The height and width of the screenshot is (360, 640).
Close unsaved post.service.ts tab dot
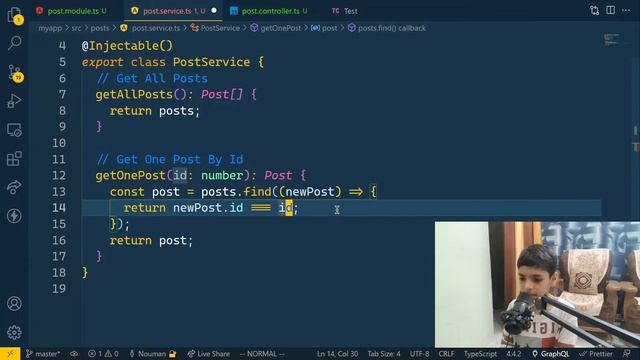214,11
